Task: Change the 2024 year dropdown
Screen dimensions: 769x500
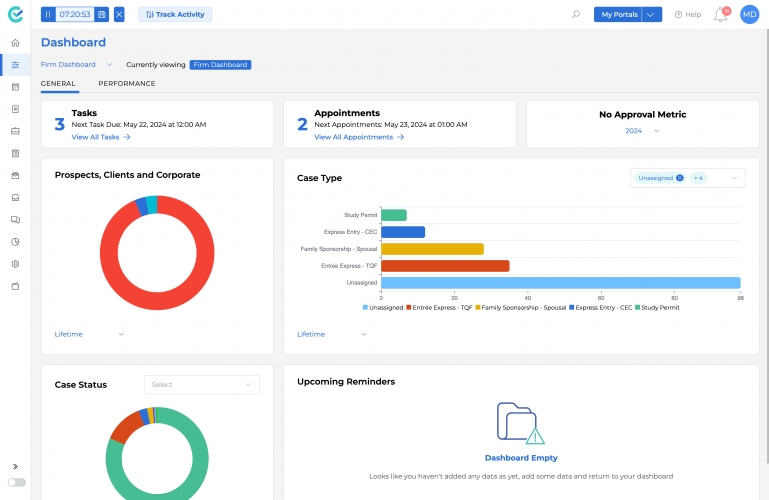Action: click(x=642, y=130)
